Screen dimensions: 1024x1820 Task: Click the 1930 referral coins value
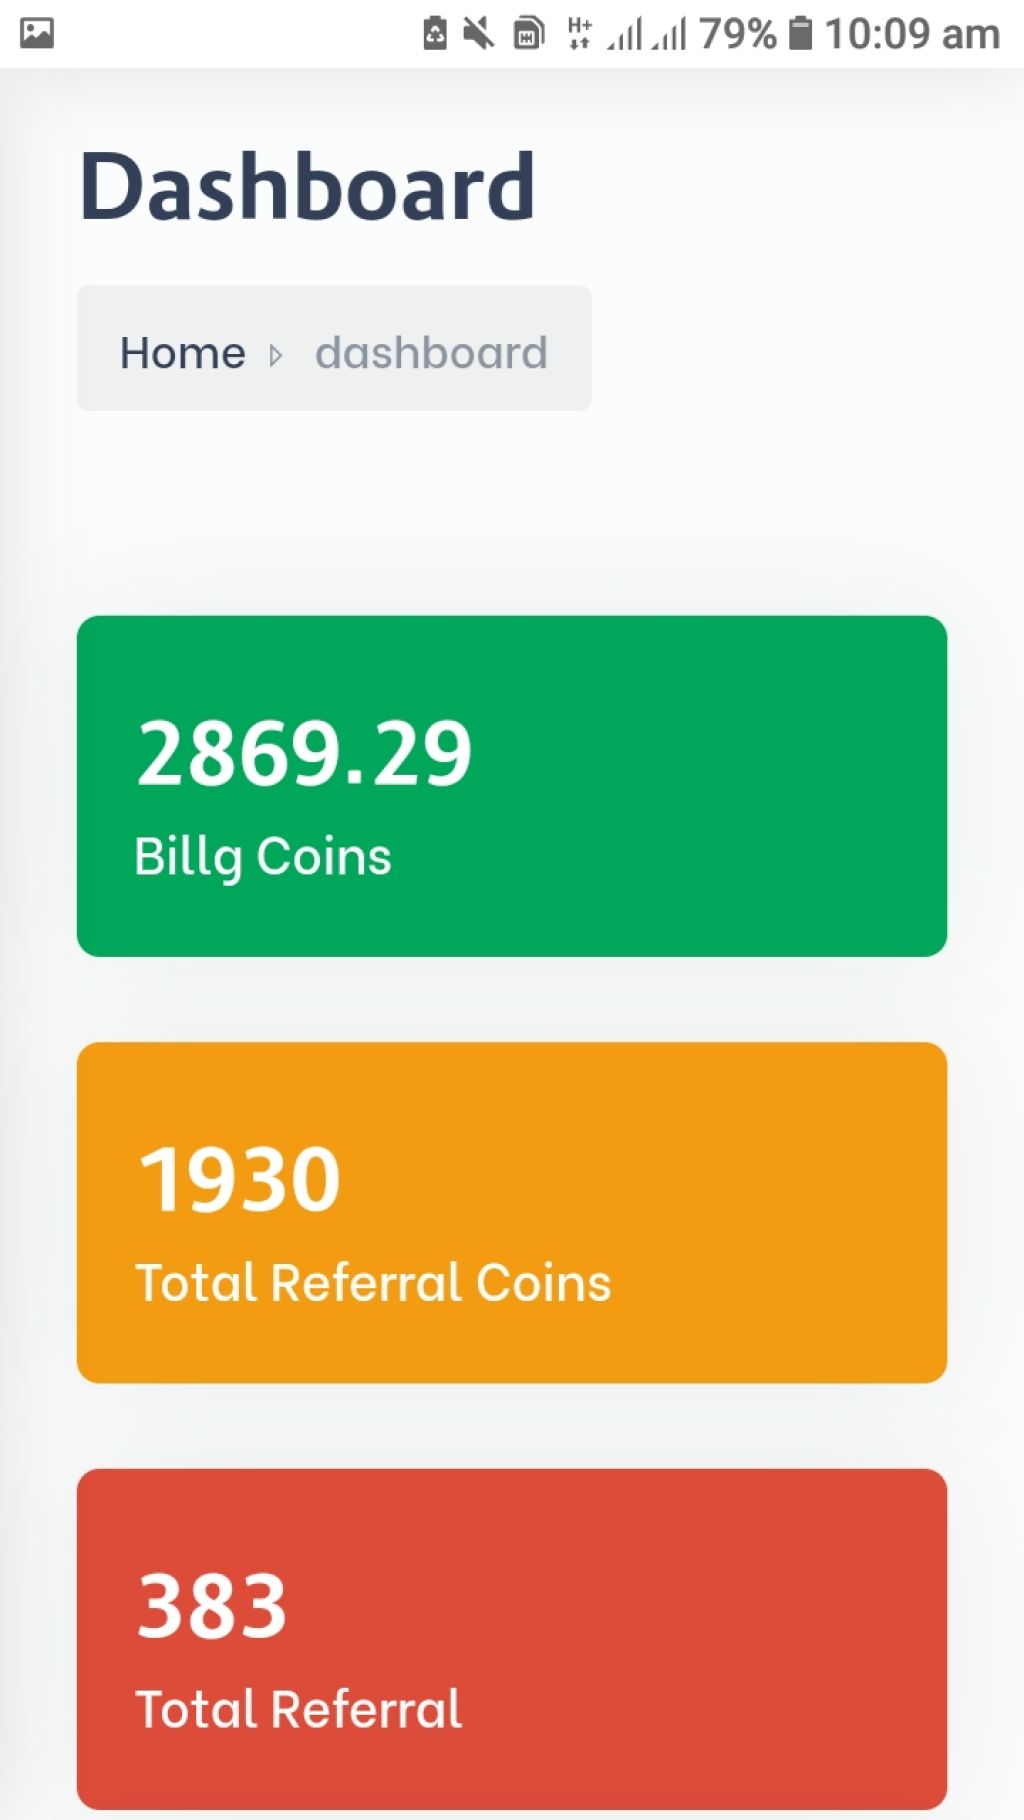(x=239, y=1180)
